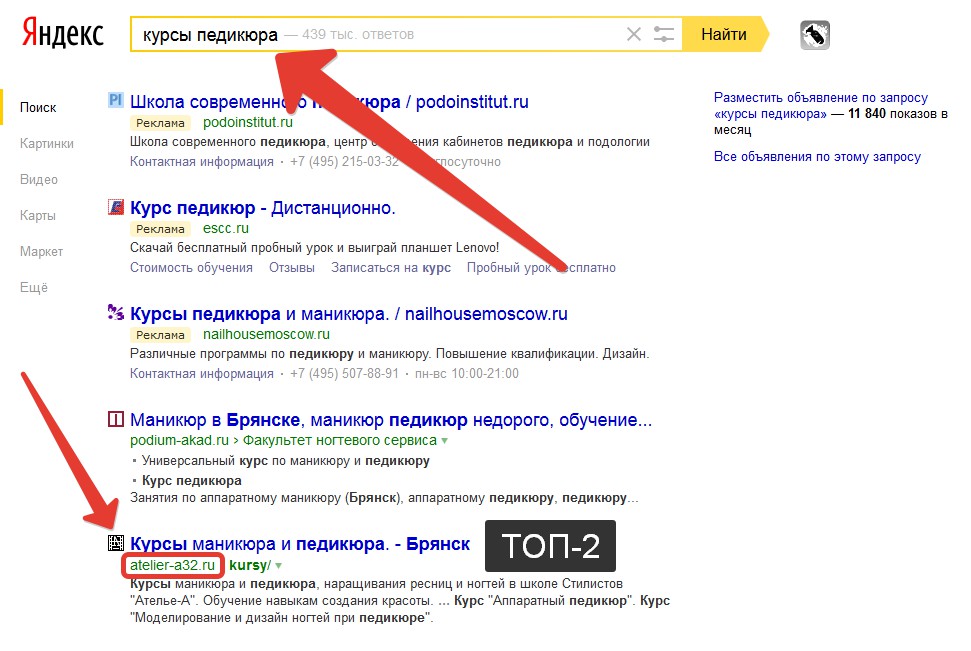Viewport: 971px width, 651px height.
Task: Open Курс педикюр - Дистанционно result
Action: [x=263, y=208]
